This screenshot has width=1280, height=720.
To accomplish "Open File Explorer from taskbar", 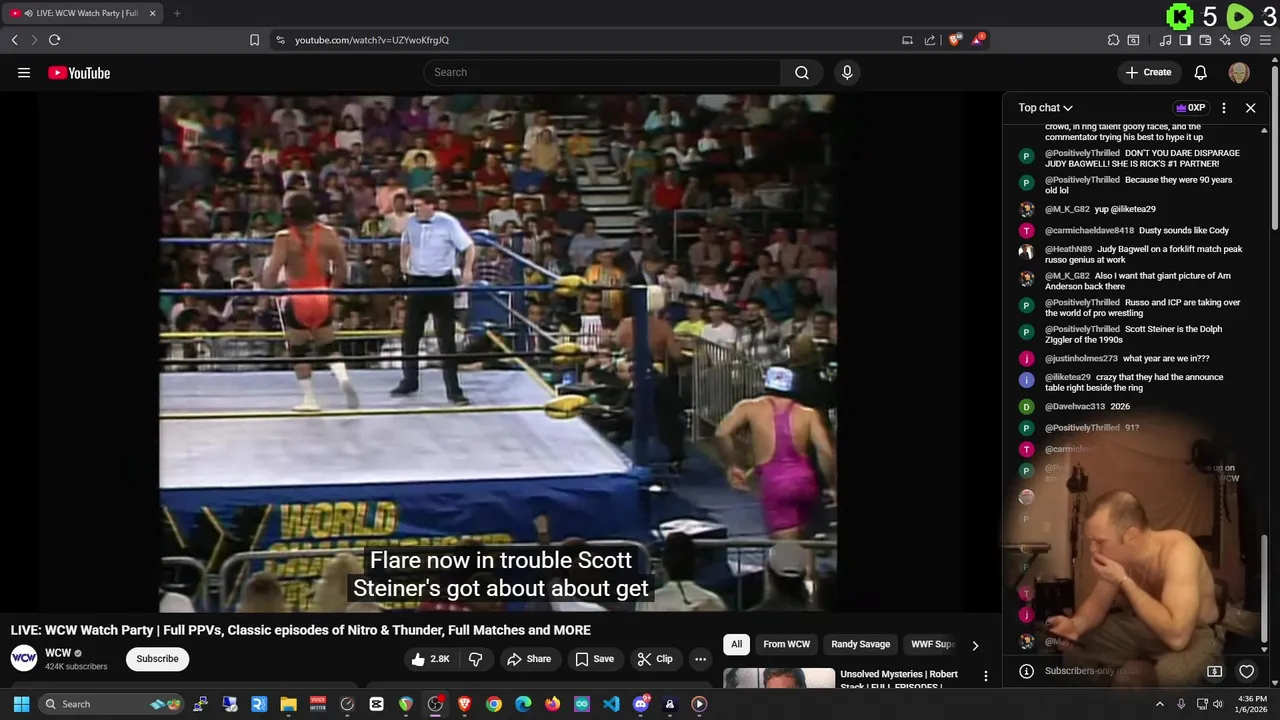I will [x=288, y=704].
